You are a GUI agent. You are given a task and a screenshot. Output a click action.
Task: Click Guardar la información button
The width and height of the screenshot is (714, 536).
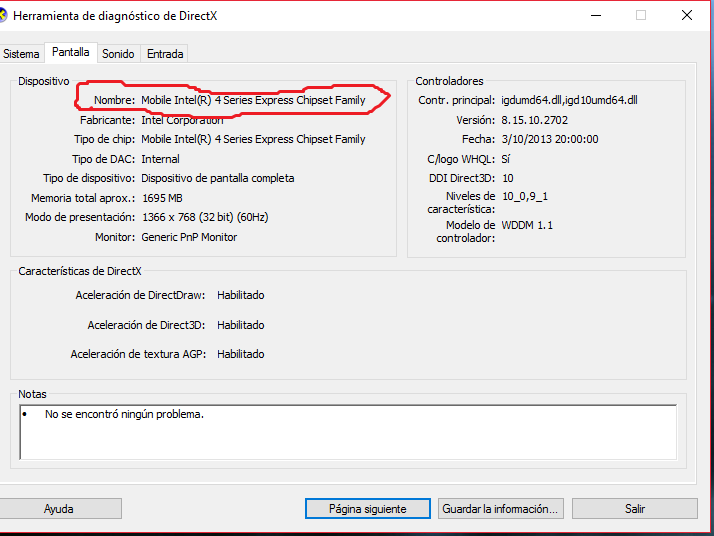(500, 508)
